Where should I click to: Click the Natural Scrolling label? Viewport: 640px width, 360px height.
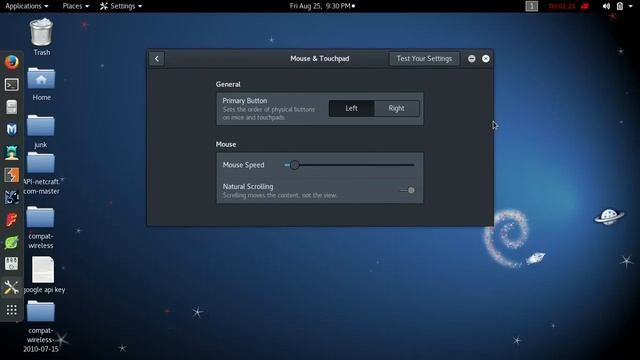248,187
